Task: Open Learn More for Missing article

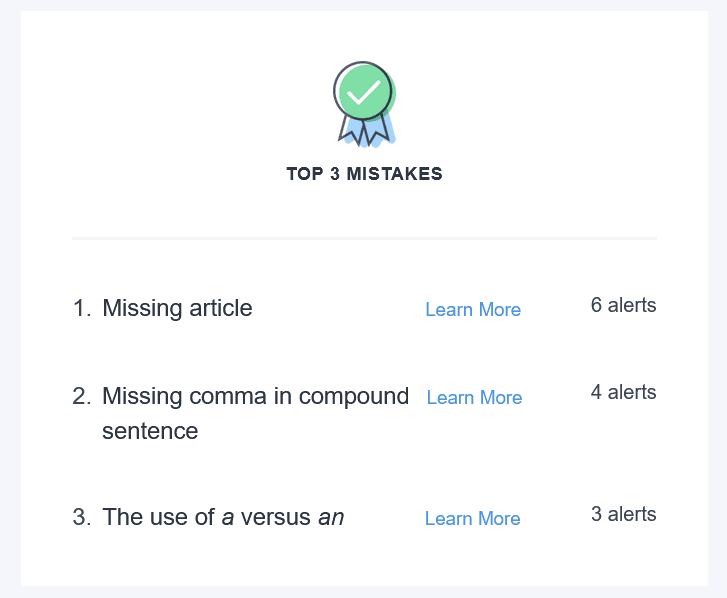Action: (x=473, y=310)
